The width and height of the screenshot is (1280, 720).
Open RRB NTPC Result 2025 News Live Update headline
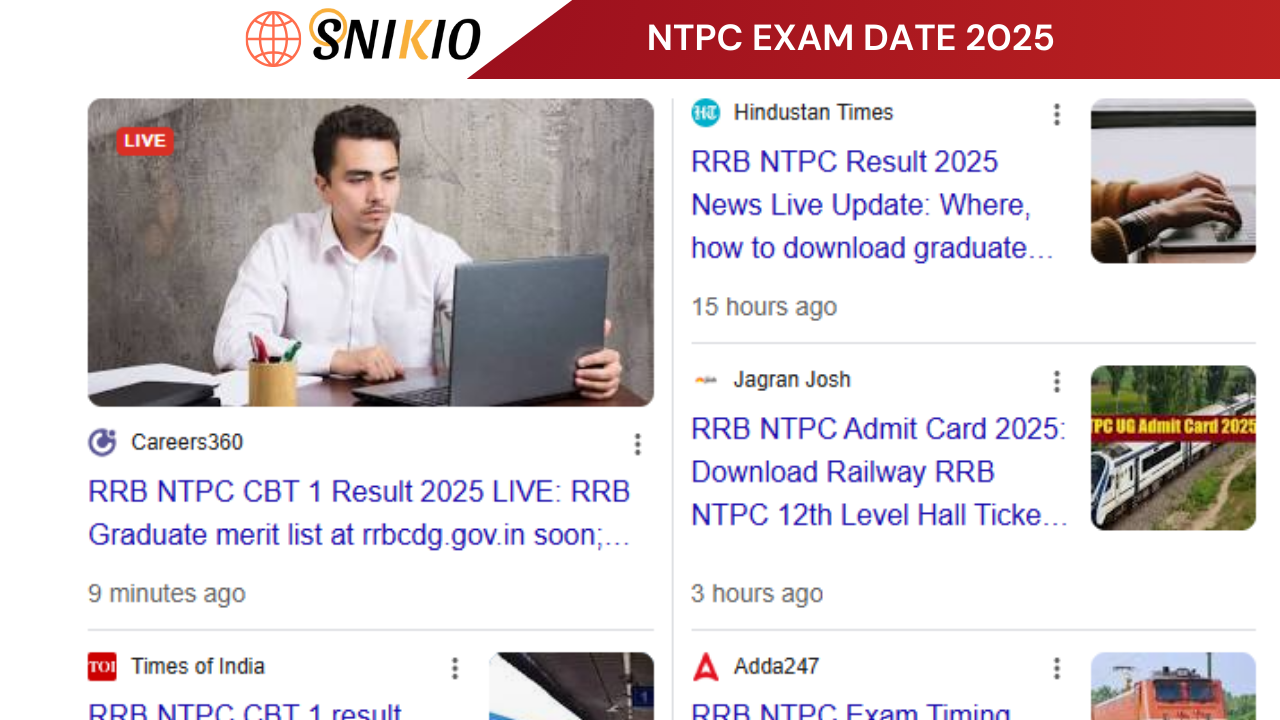coord(872,205)
